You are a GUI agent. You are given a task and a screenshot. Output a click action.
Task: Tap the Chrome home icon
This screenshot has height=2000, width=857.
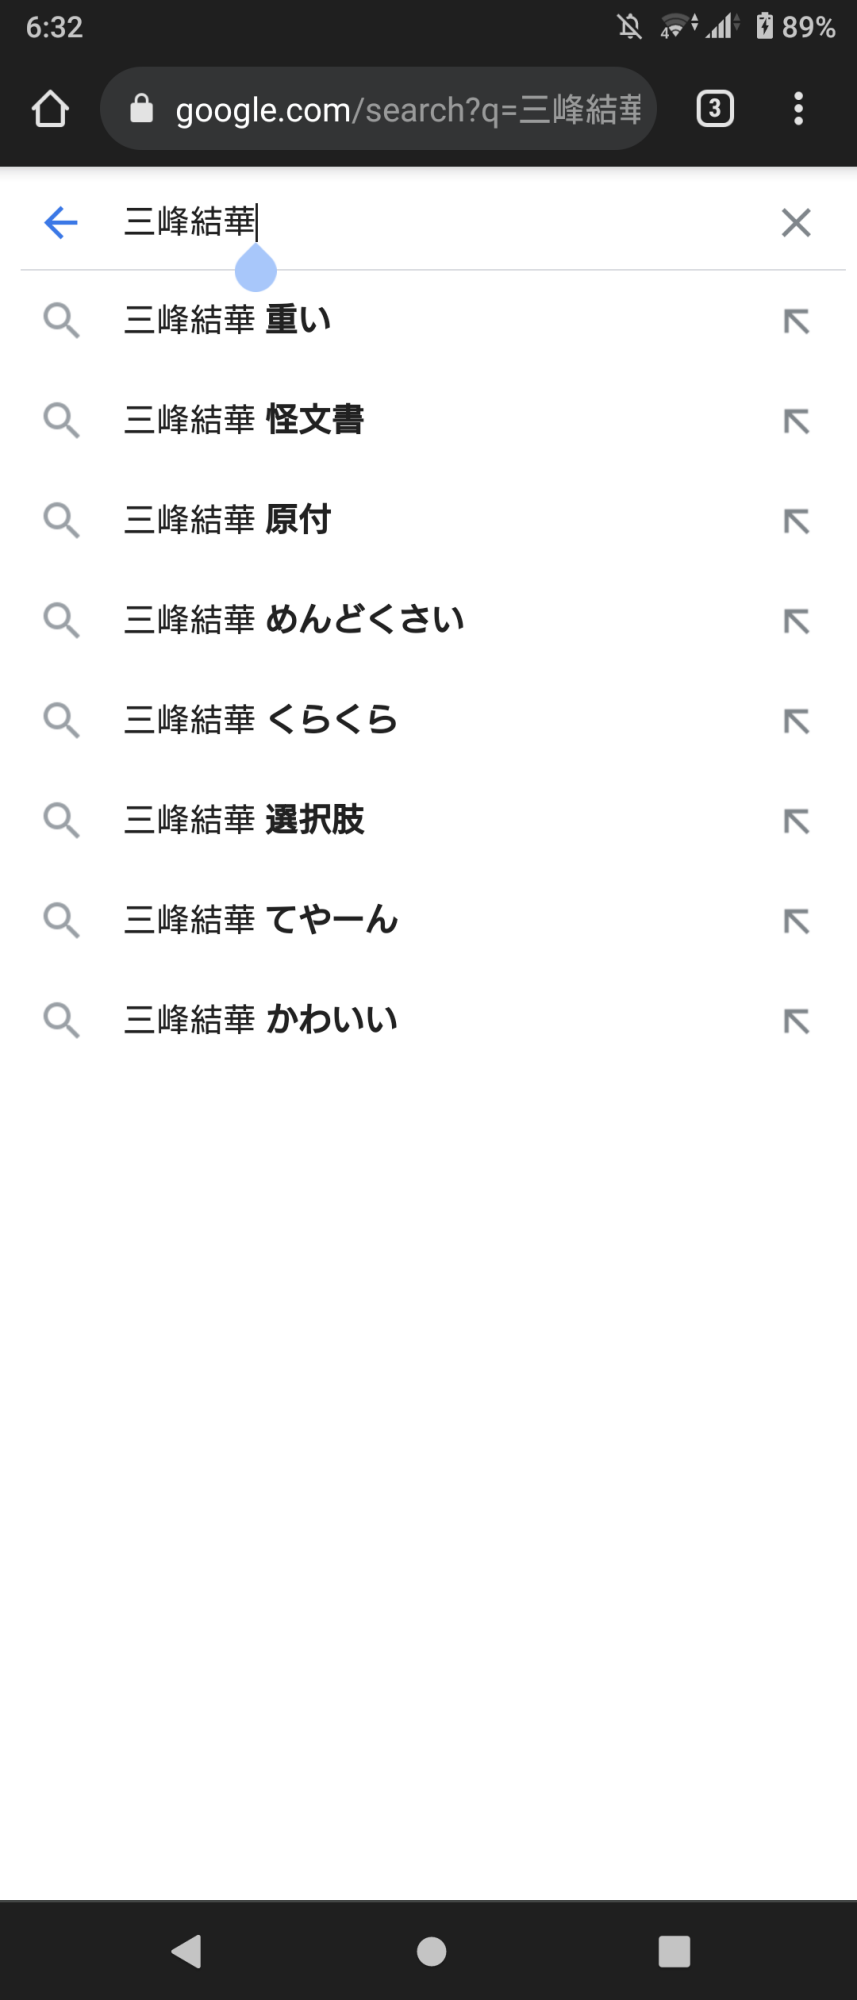coord(50,109)
